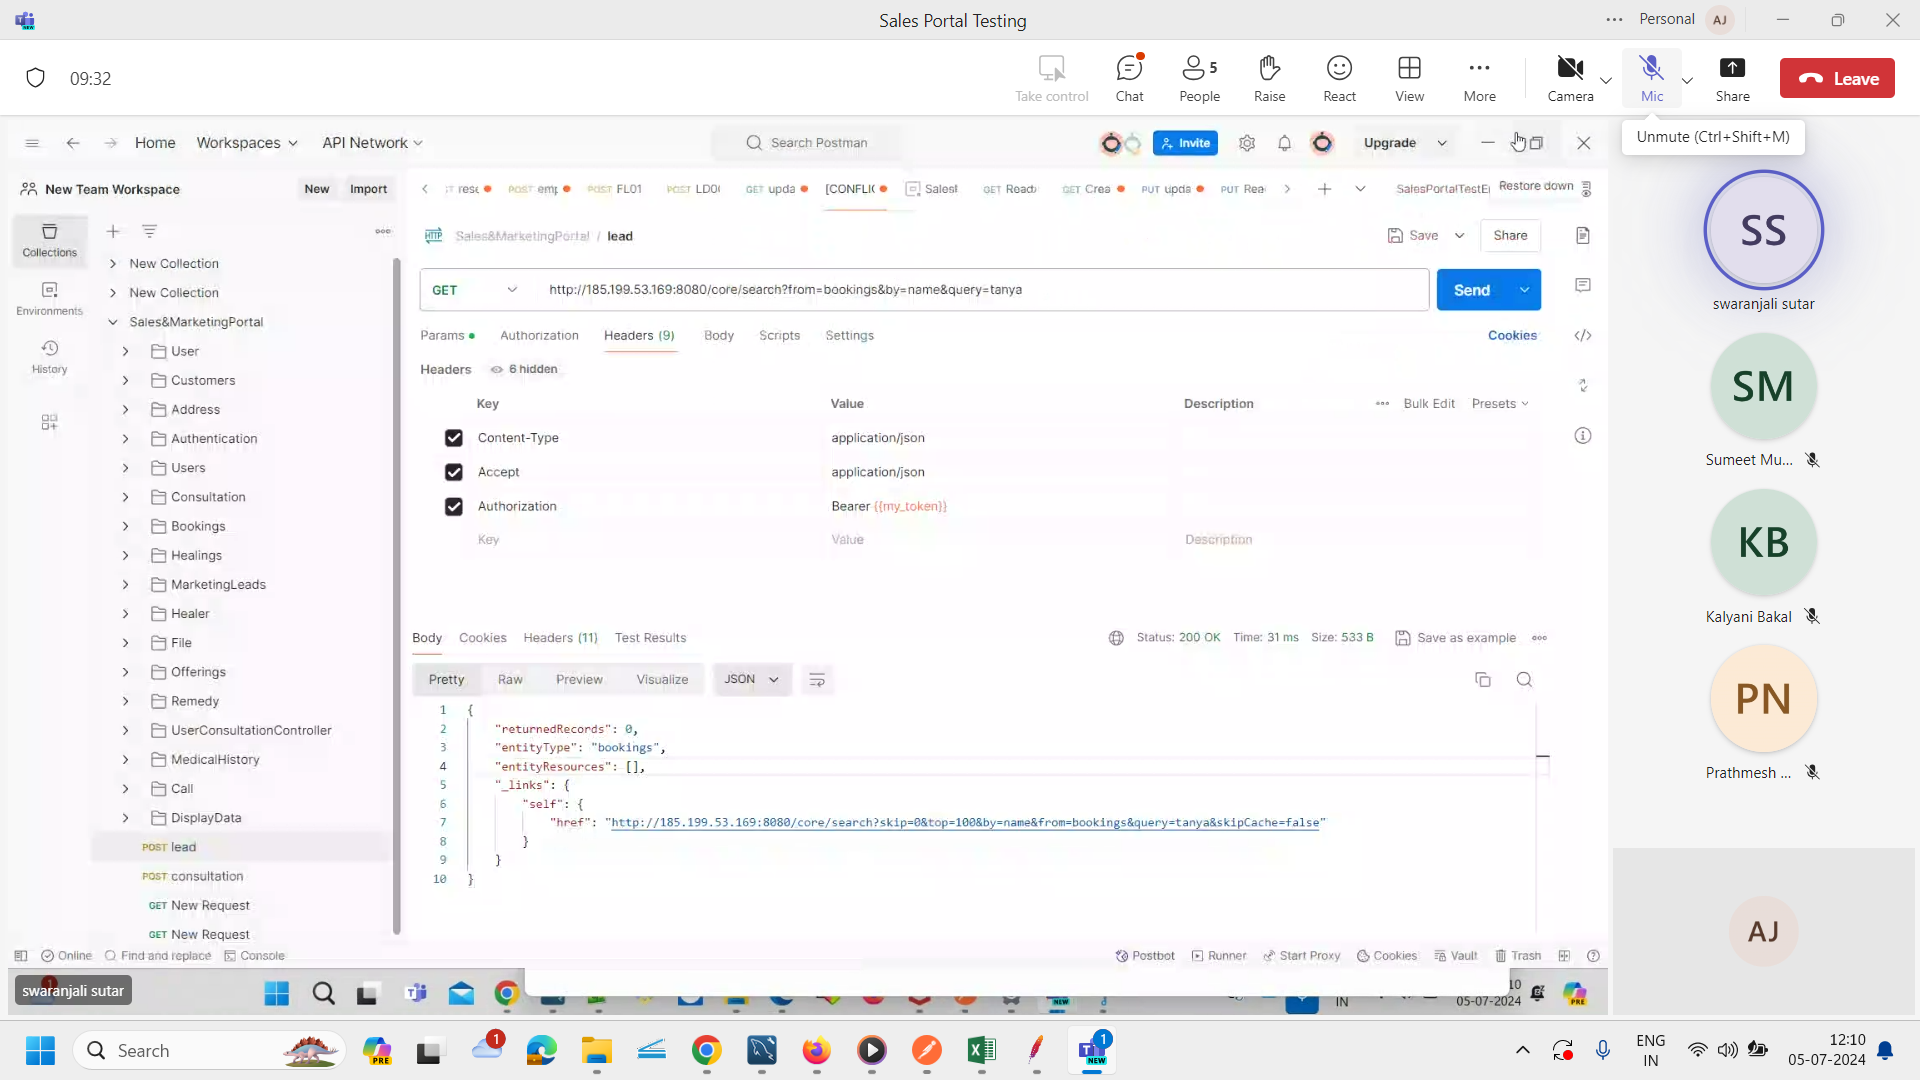Open the History sidebar tab

click(49, 357)
